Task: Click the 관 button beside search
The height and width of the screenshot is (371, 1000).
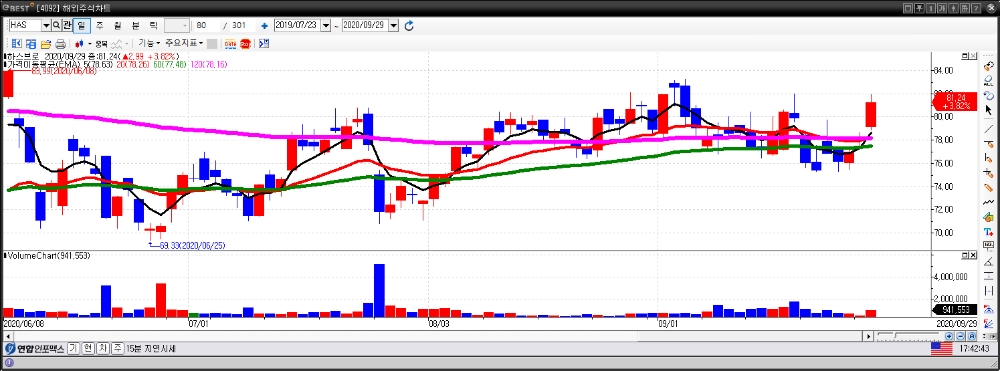Action: [x=67, y=25]
